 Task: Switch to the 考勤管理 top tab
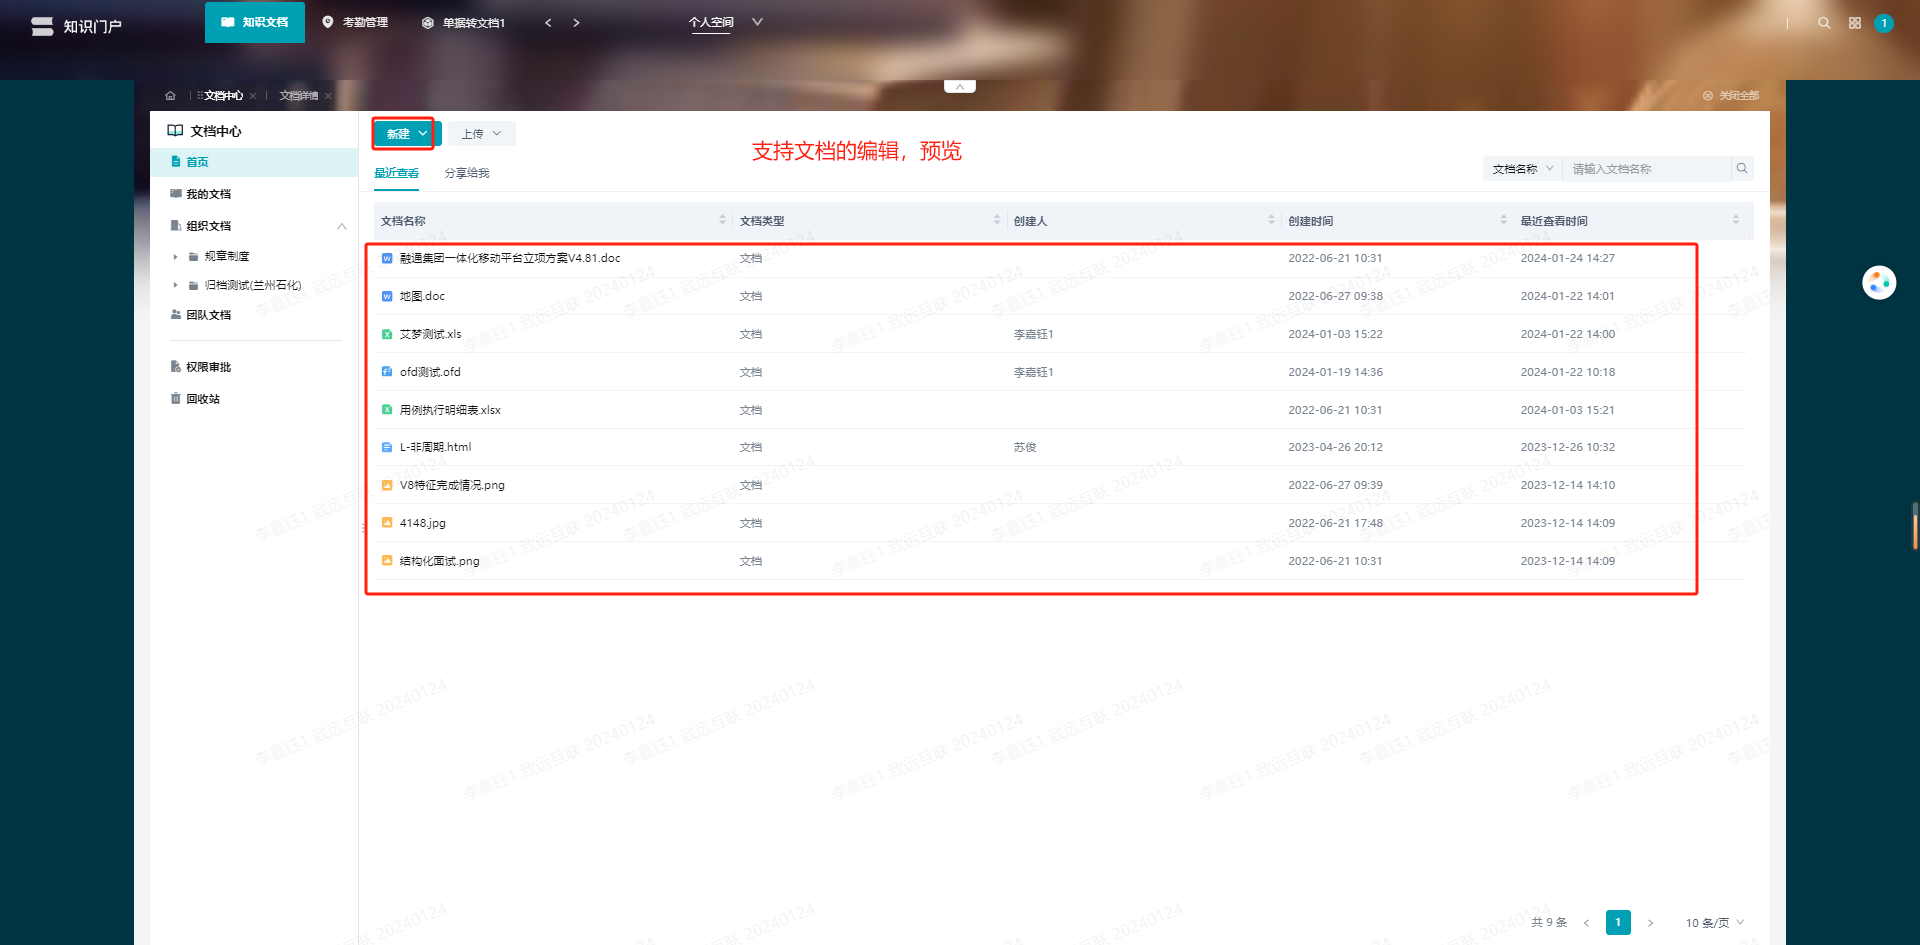(x=355, y=22)
